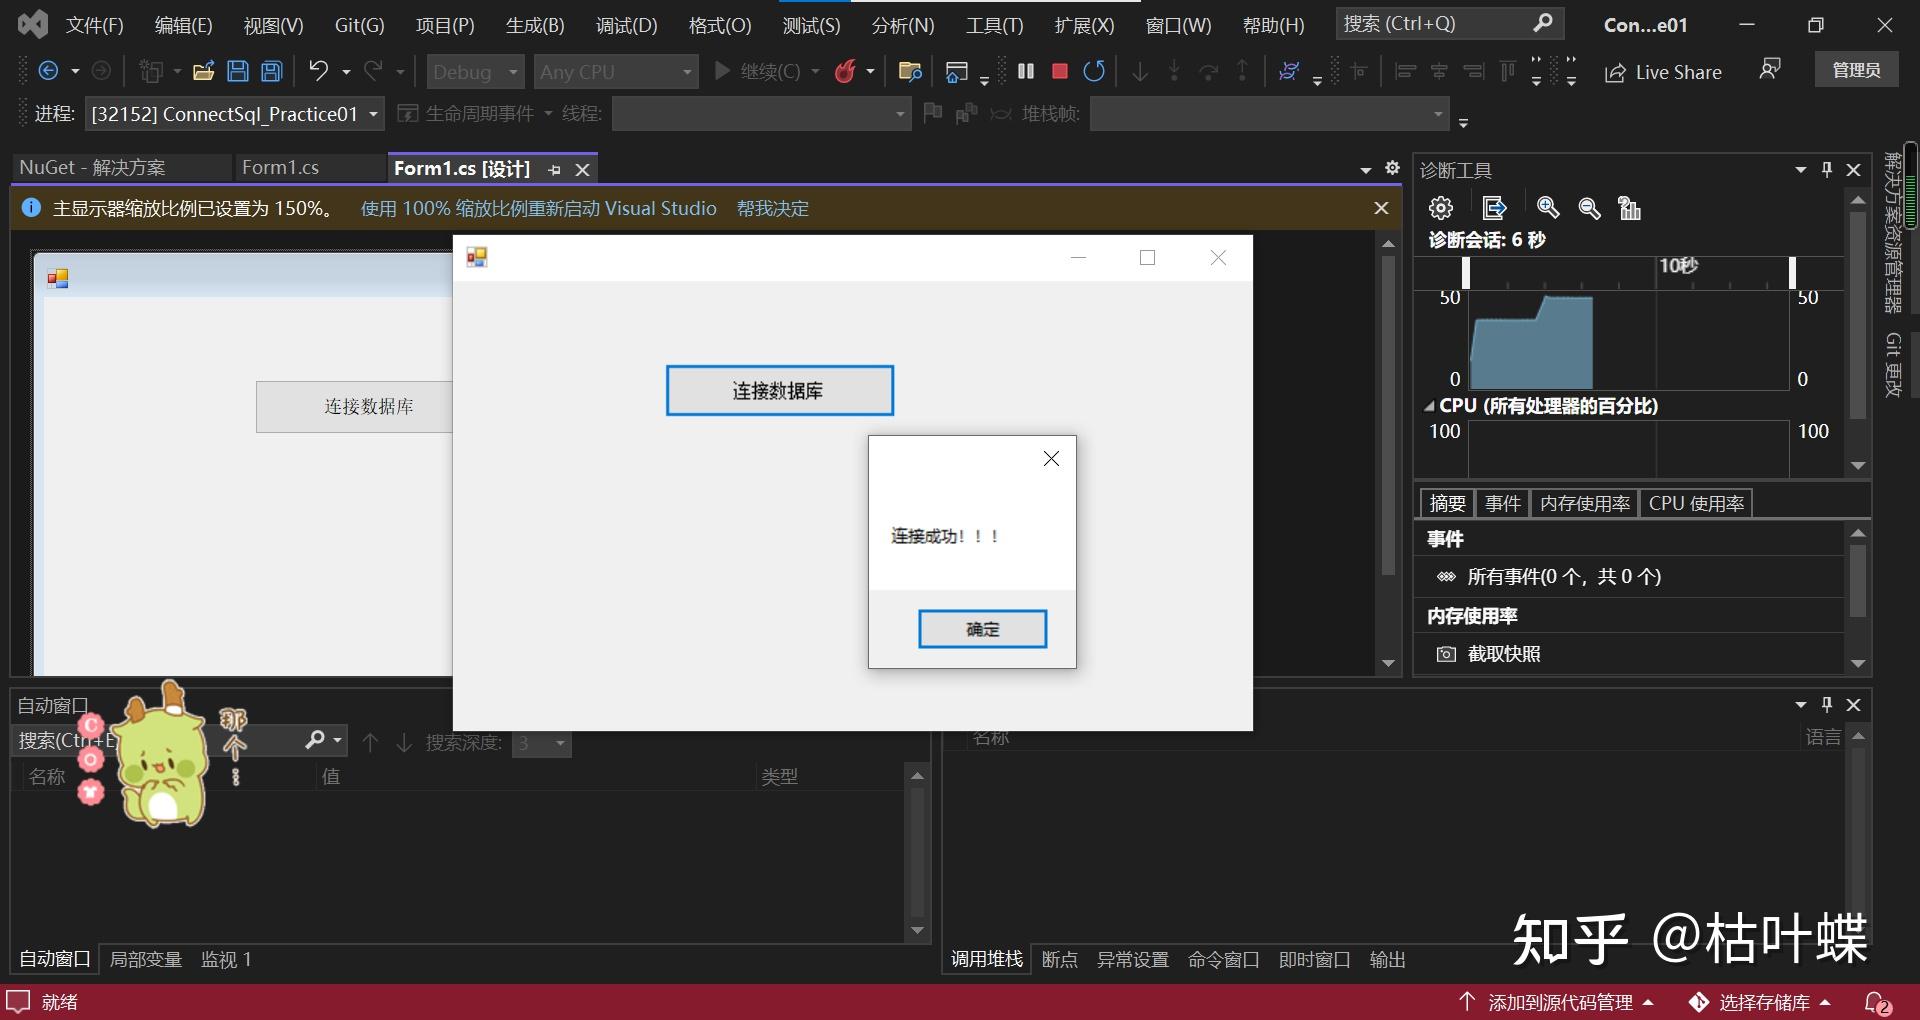
Task: Click the Save icon in toolbar
Action: tap(238, 71)
